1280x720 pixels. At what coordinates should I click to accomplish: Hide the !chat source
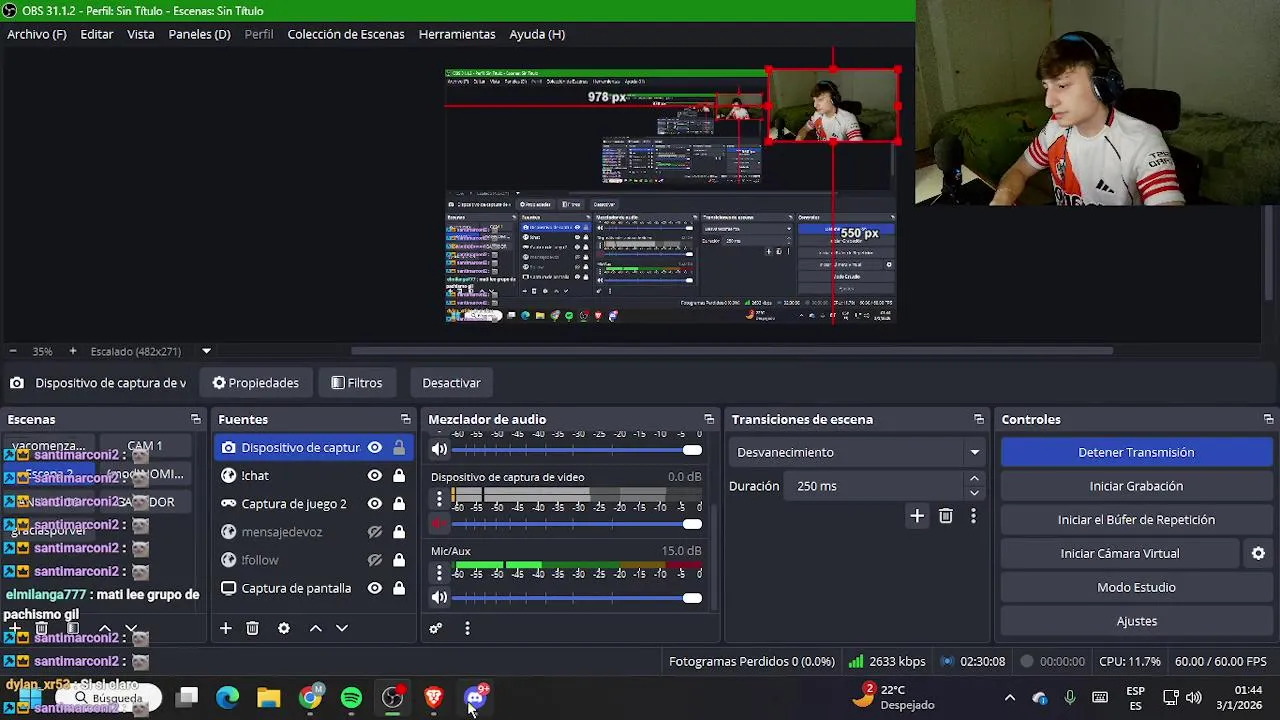tap(374, 475)
